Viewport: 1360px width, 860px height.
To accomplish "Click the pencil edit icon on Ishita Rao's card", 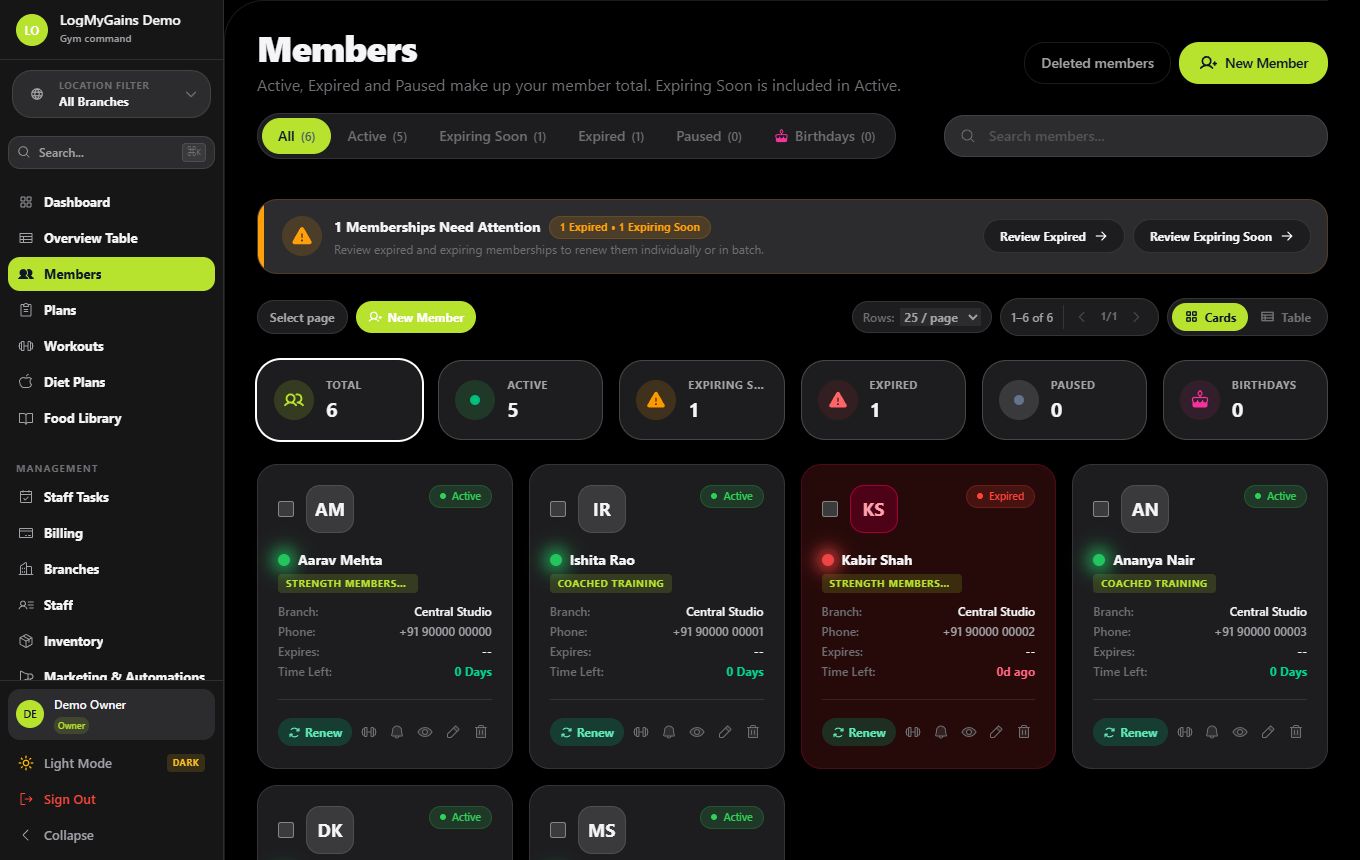I will coord(725,732).
